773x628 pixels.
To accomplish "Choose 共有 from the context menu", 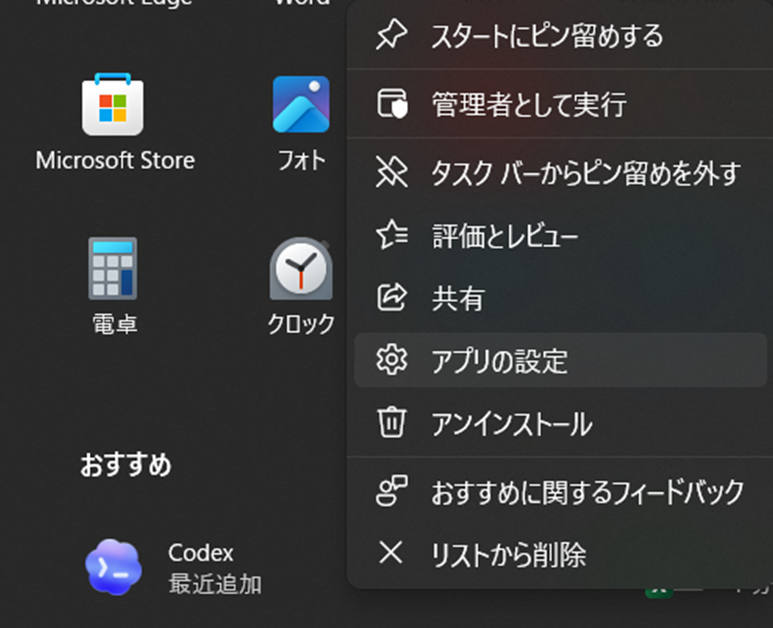I will click(x=457, y=298).
